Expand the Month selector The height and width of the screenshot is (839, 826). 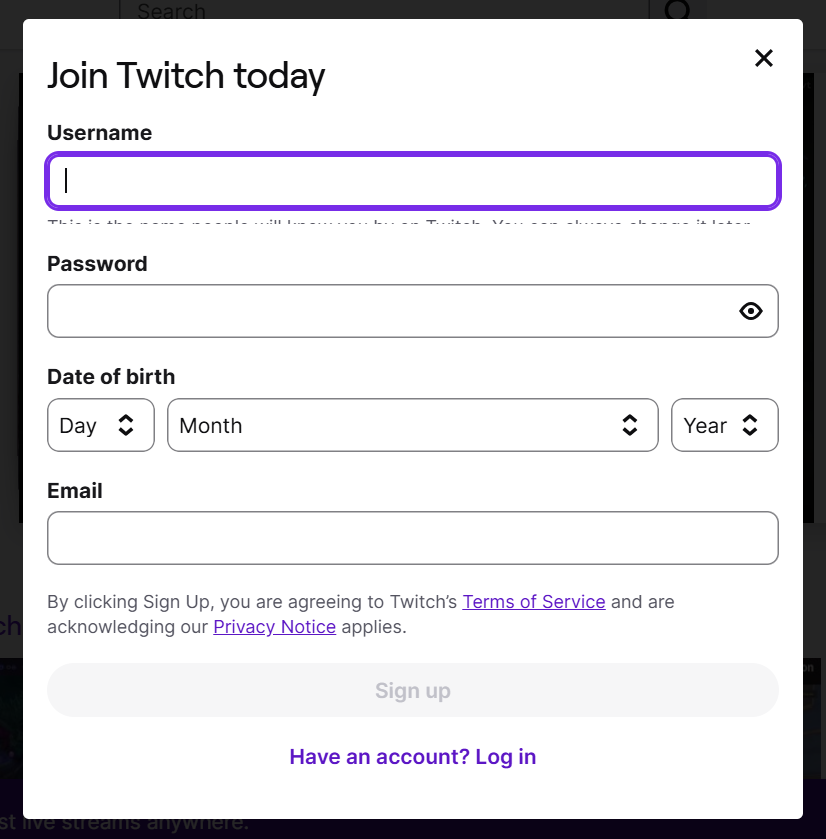(x=412, y=425)
